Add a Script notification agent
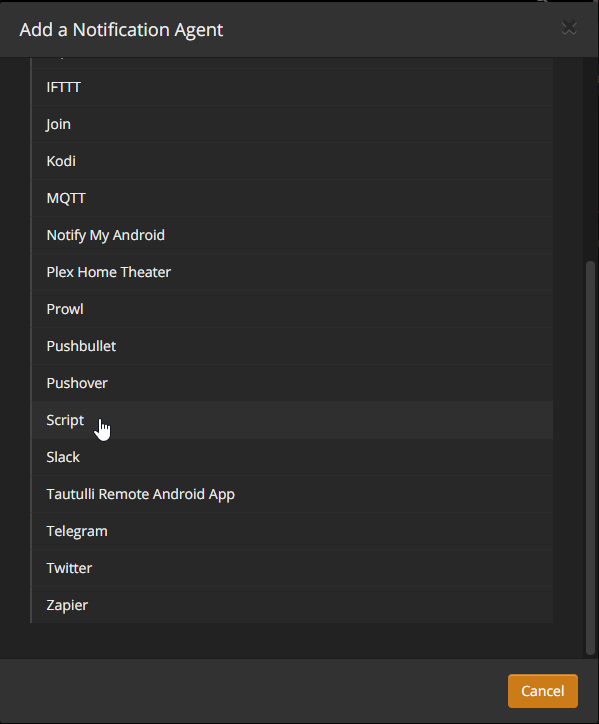 [x=292, y=420]
